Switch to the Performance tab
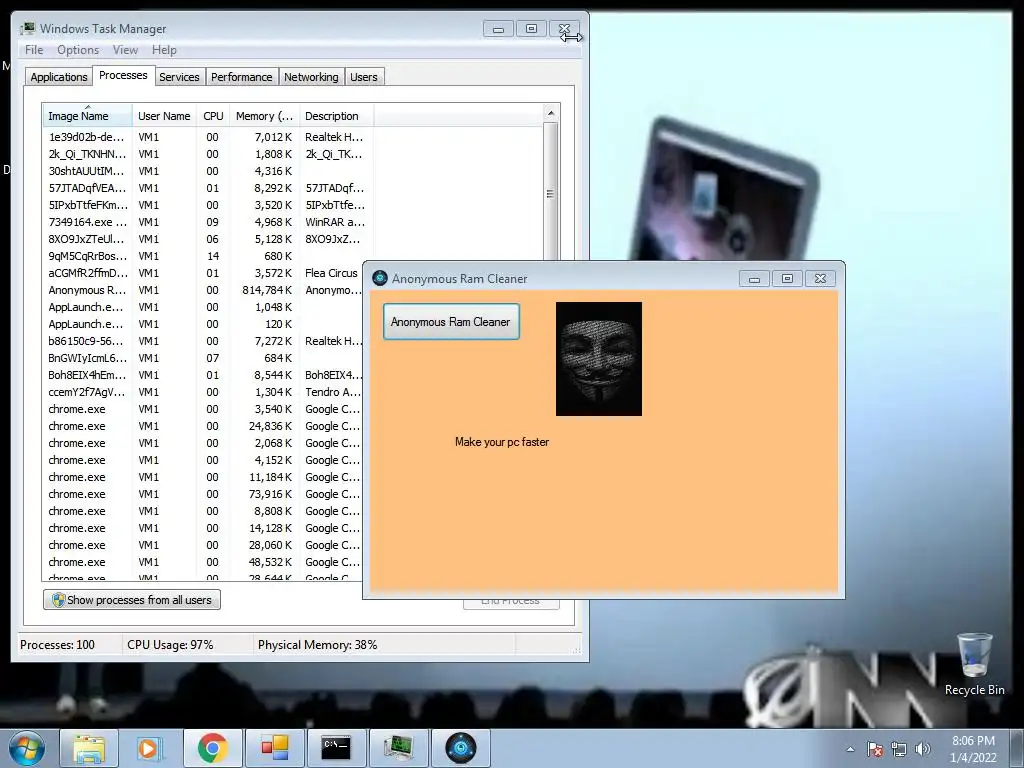This screenshot has height=768, width=1024. 242,77
